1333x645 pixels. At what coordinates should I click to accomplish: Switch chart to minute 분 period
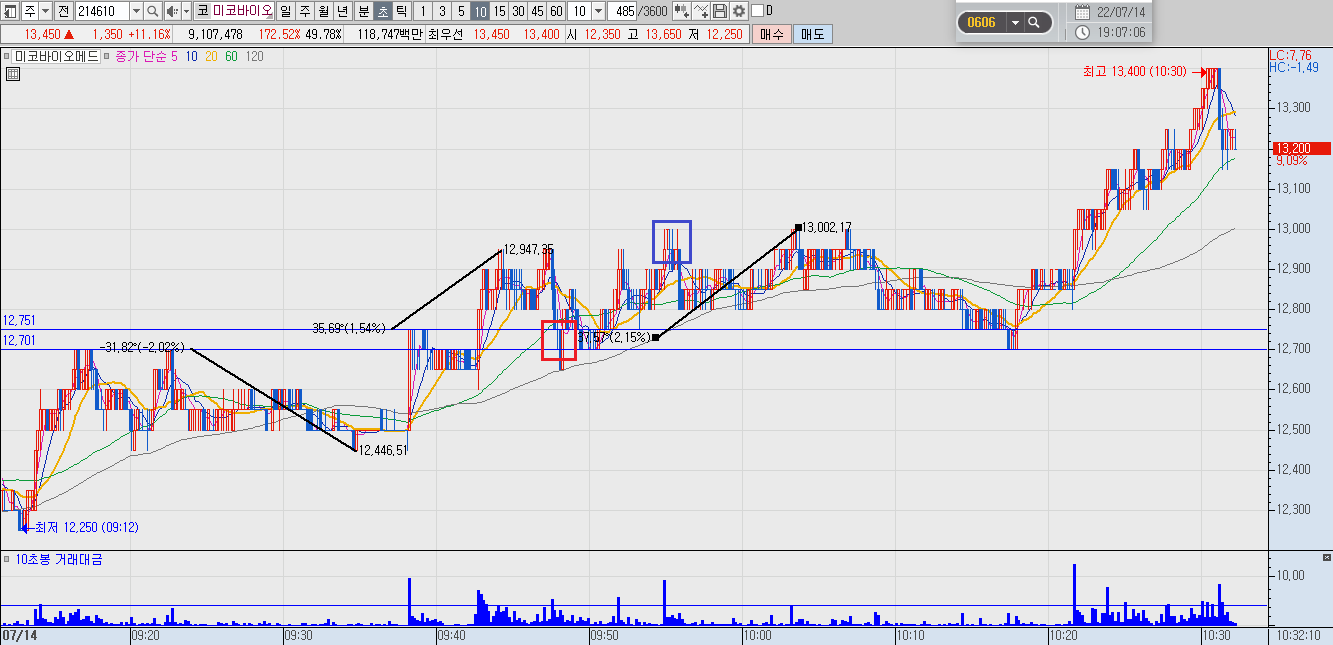pos(363,11)
